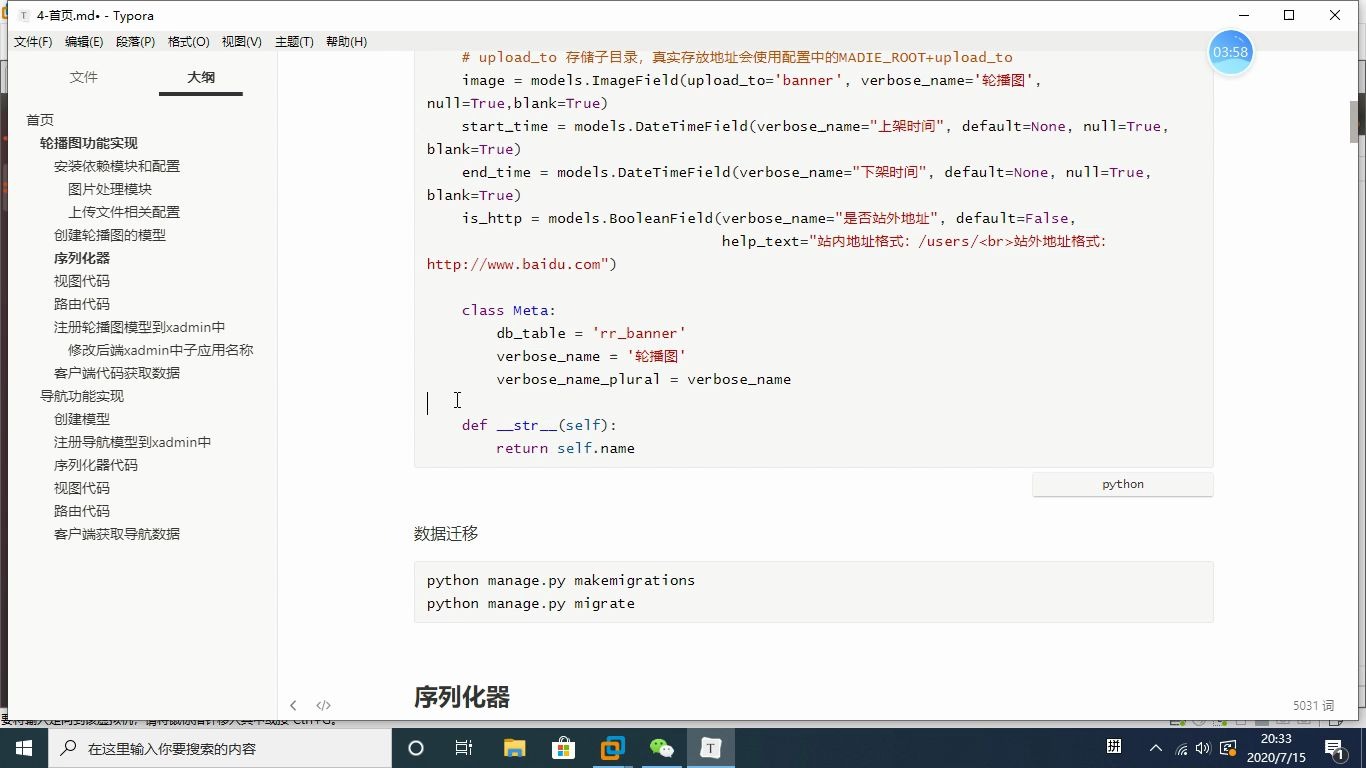
Task: Select 安装依赖模块和配置 outline entry
Action: [x=117, y=166]
